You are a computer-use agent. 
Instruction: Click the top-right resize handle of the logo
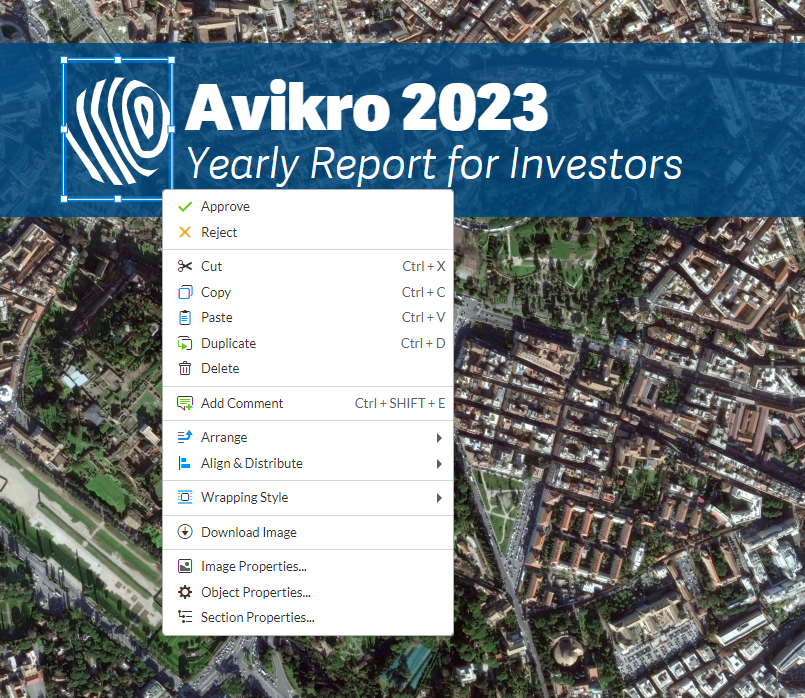[x=171, y=60]
